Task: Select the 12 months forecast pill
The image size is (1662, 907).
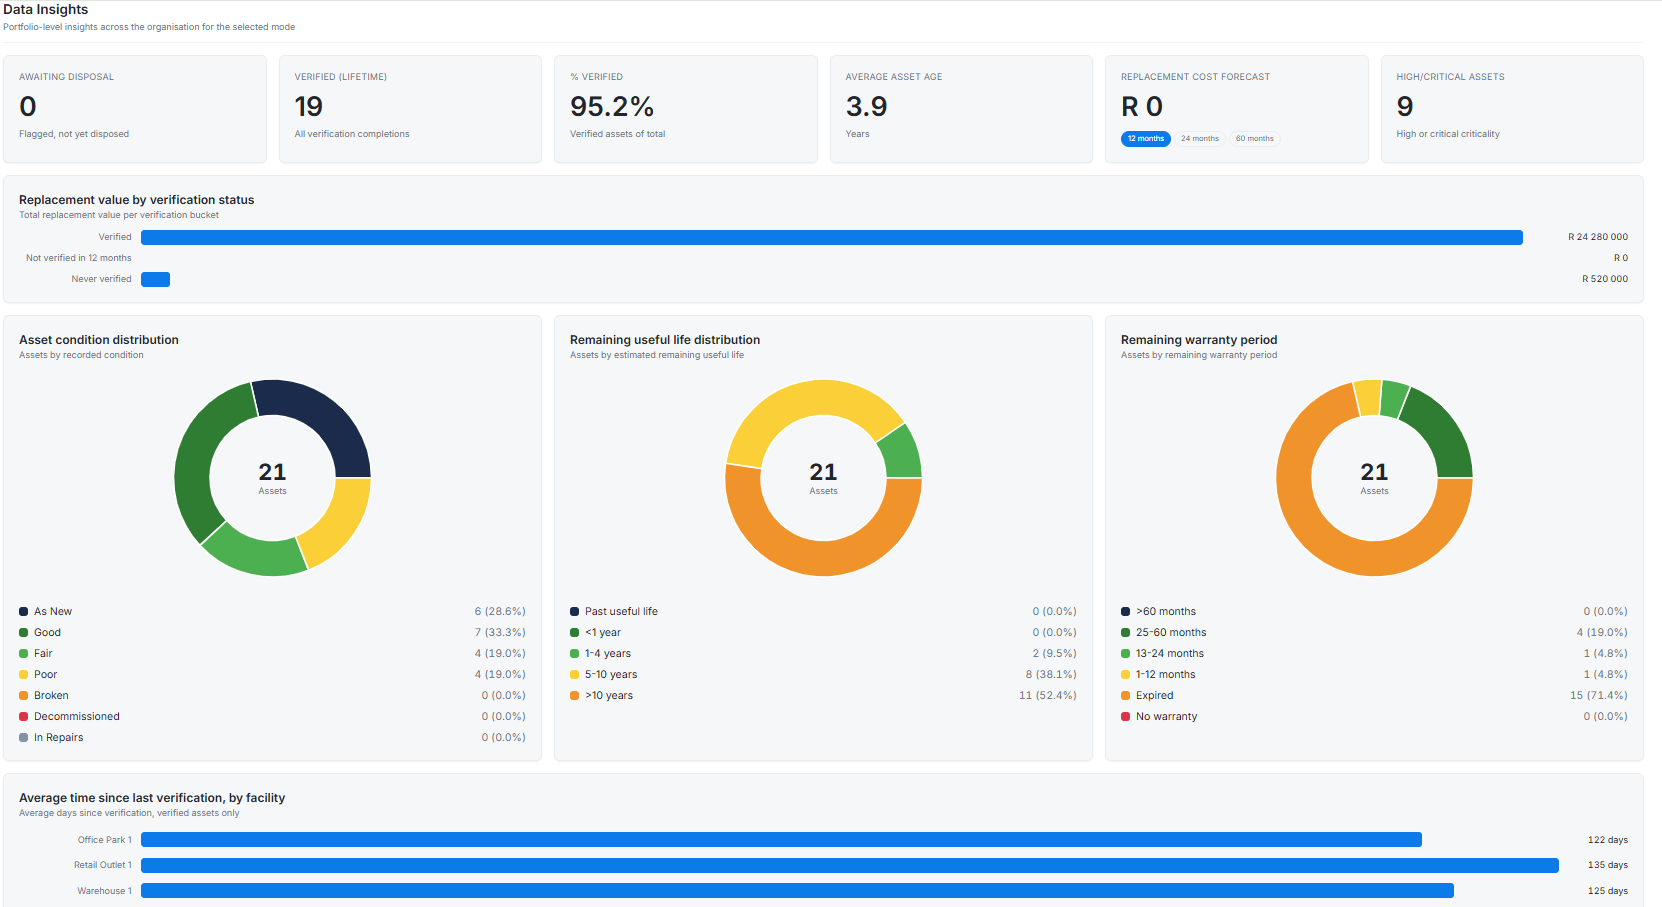Action: click(1145, 139)
